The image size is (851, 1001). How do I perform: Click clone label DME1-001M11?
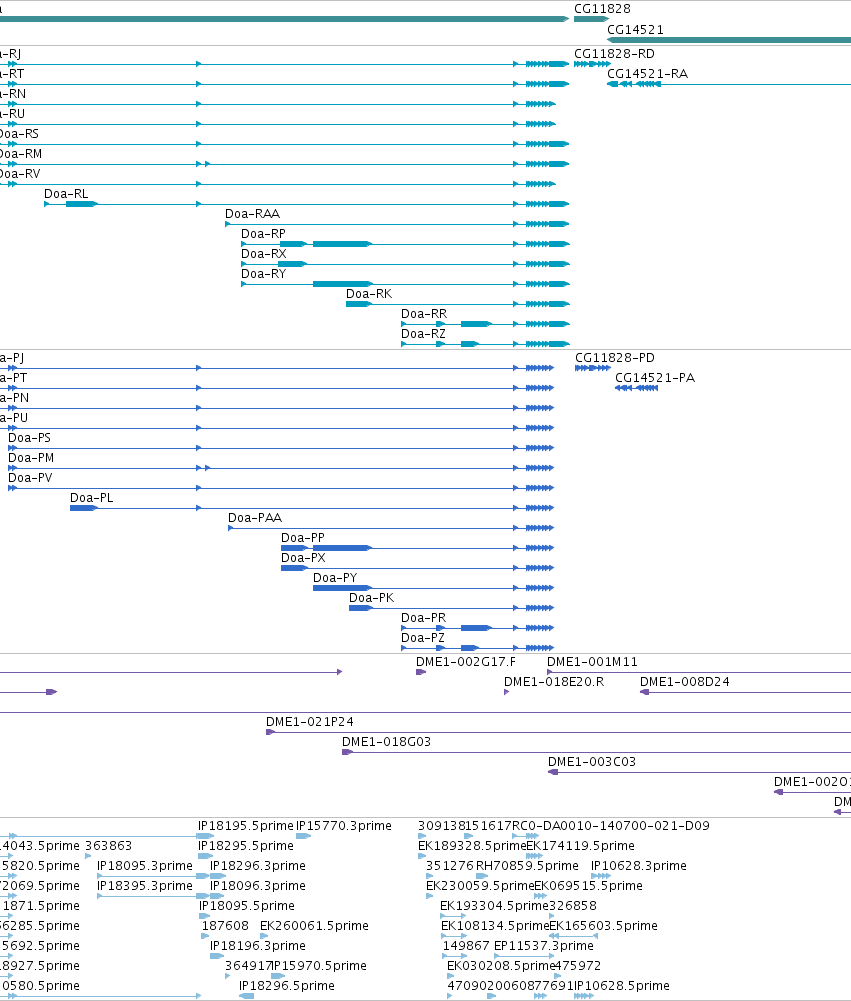pyautogui.click(x=592, y=662)
